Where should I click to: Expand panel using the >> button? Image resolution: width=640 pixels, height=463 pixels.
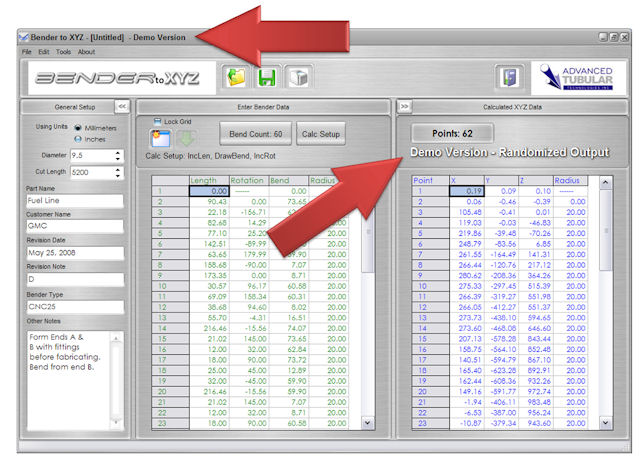[x=405, y=105]
